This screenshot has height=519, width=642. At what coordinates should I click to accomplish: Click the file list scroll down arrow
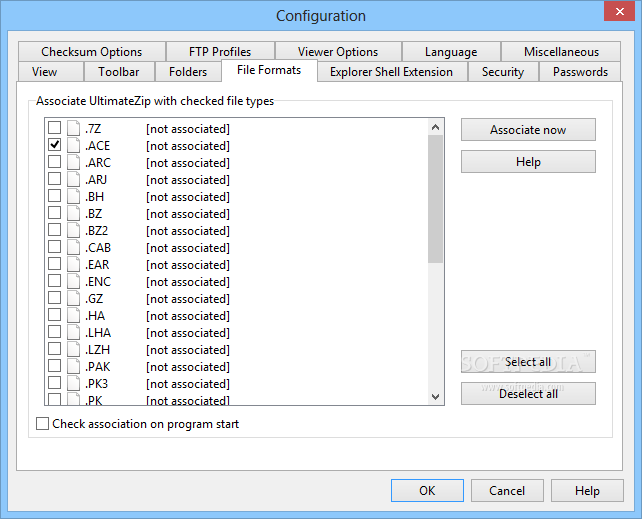coord(436,396)
